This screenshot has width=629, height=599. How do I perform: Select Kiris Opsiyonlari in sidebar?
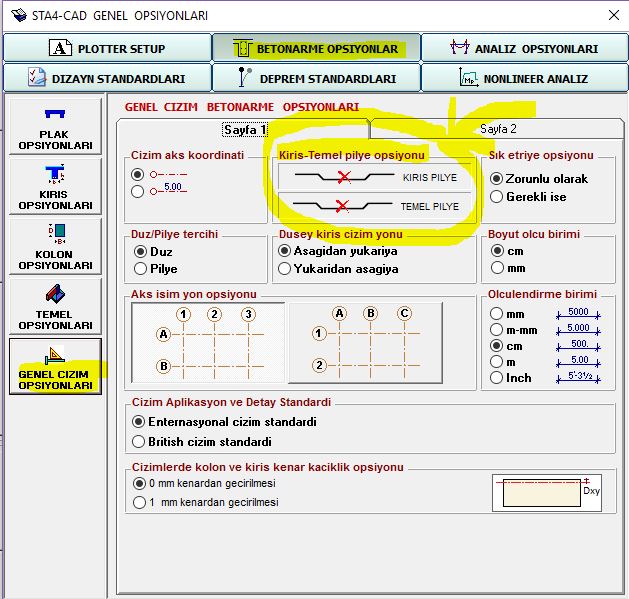click(x=55, y=186)
